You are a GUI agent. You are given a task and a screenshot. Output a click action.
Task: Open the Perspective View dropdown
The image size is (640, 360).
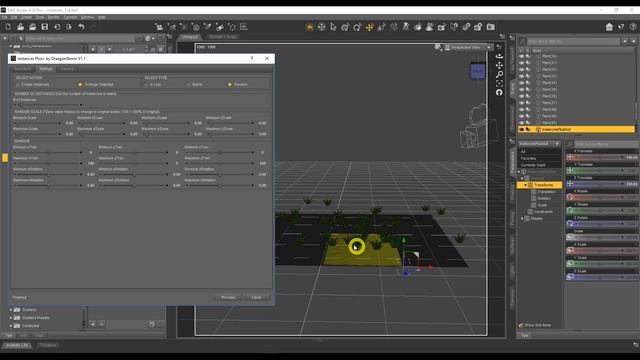(469, 47)
